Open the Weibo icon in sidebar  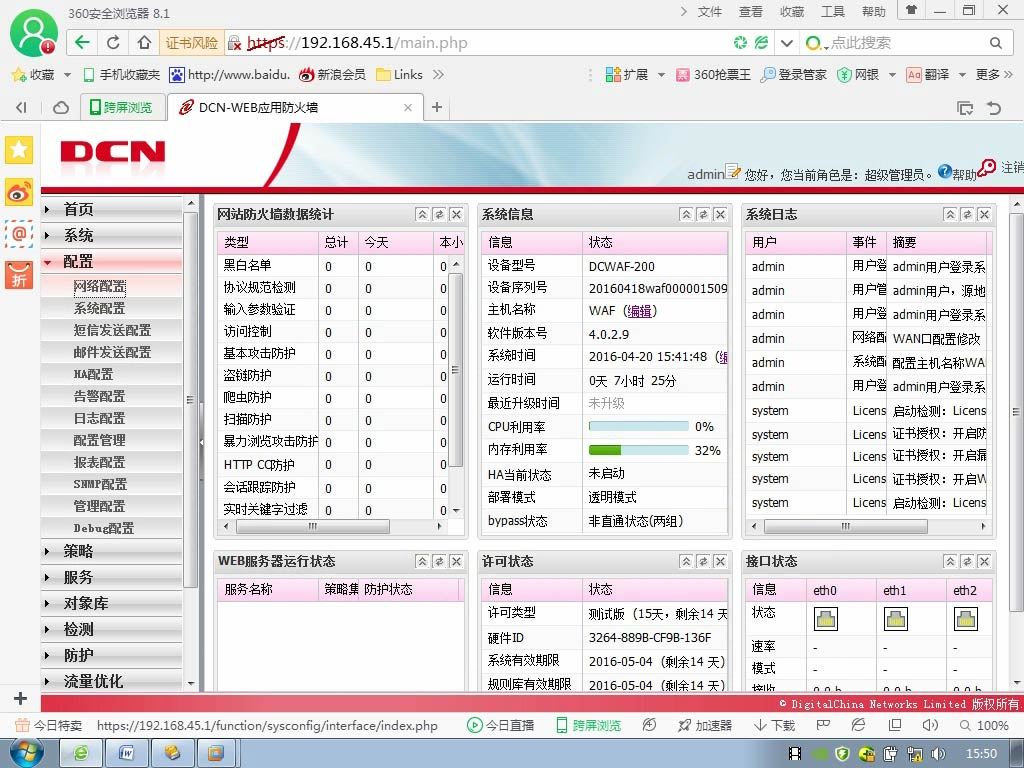(19, 192)
